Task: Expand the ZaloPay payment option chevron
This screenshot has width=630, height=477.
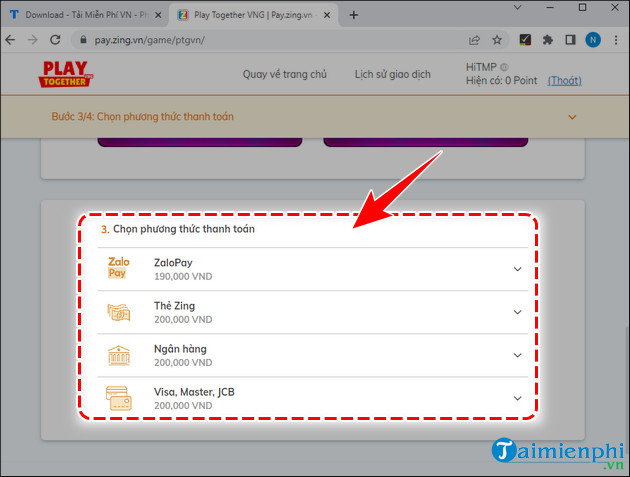Action: click(518, 269)
